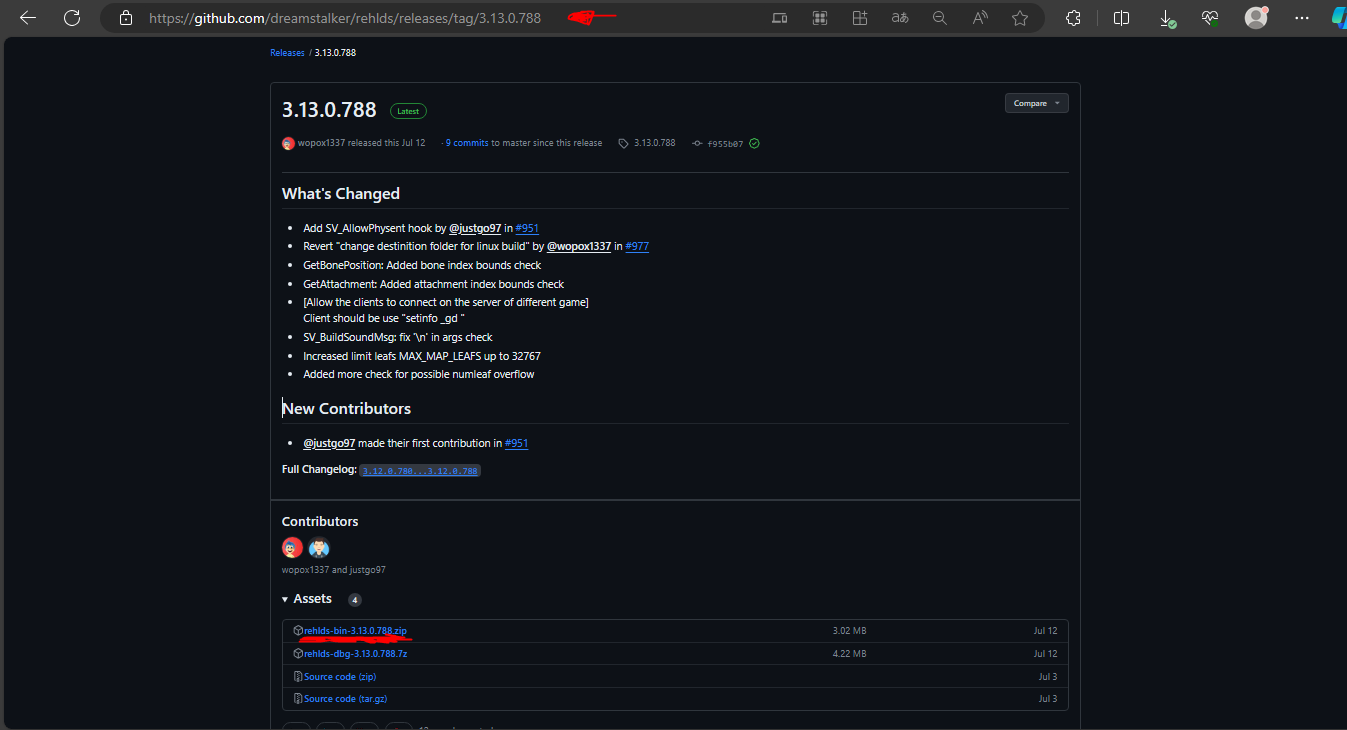Open #951 link under New Contributors
Viewport: 1347px width, 730px height.
pos(516,443)
